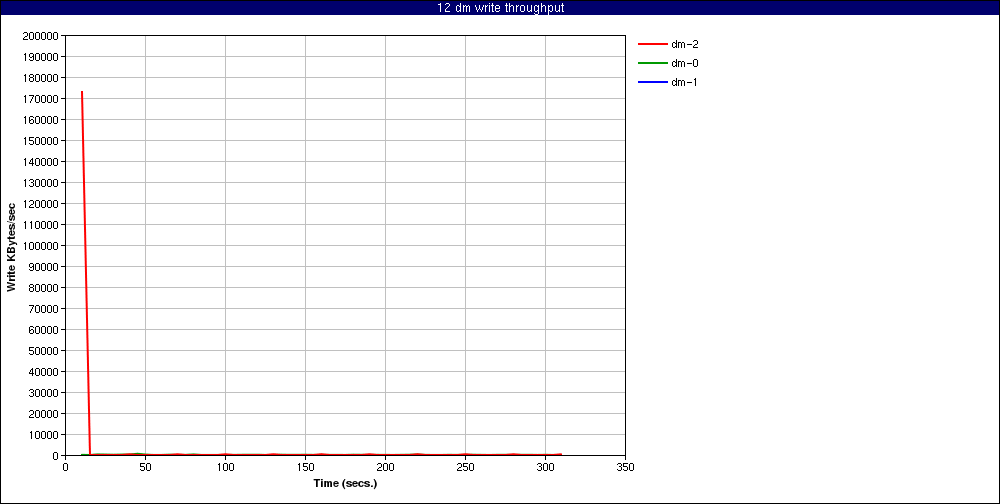Click the 350 tick on the time axis
The image size is (1000, 504).
tap(625, 466)
